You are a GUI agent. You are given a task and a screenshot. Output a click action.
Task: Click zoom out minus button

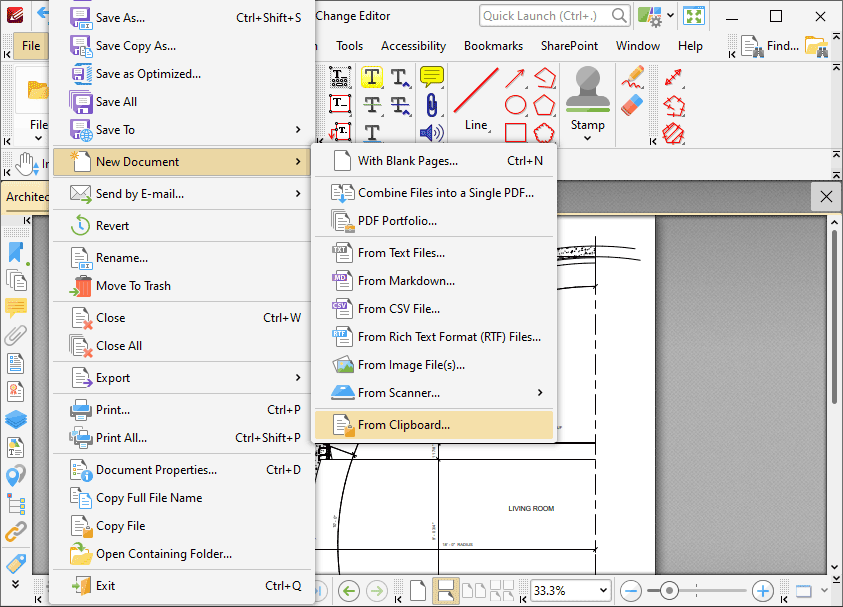(x=631, y=591)
